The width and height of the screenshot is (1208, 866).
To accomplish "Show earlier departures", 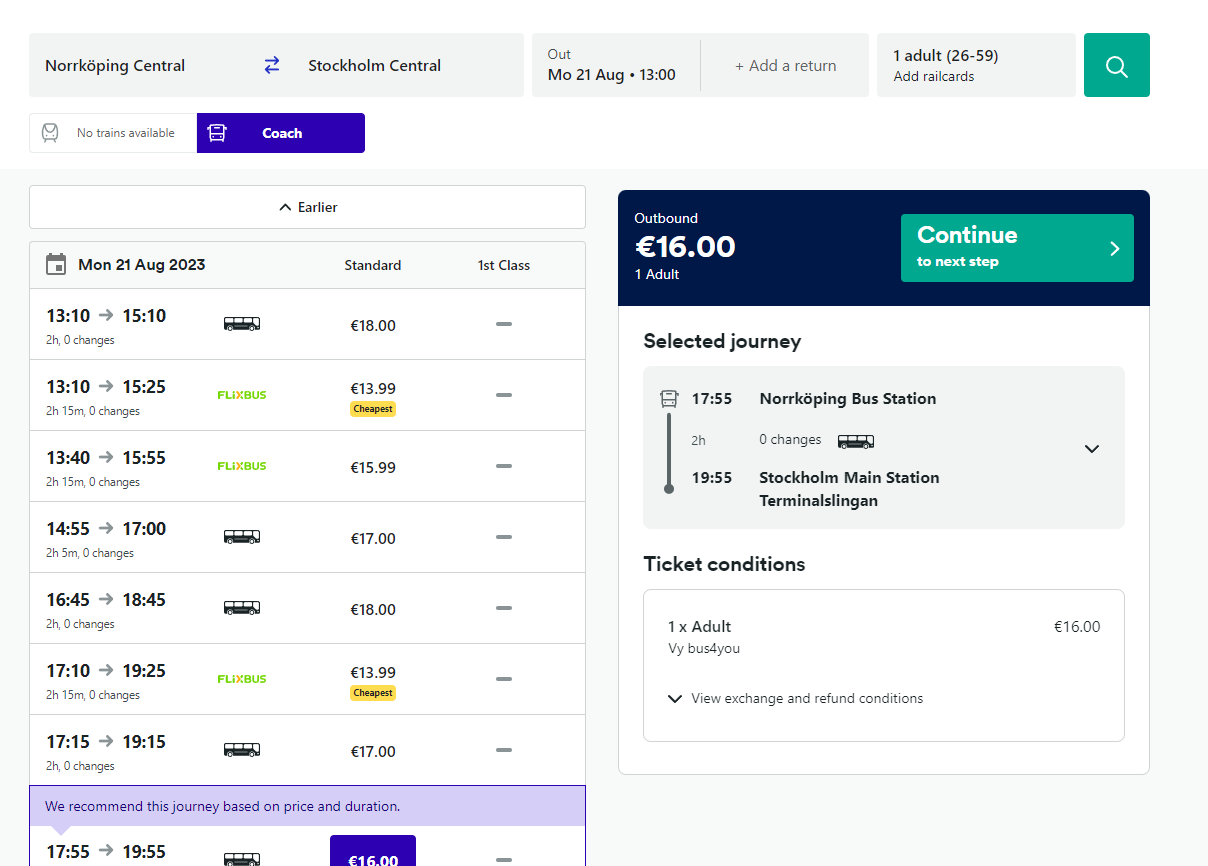I will click(307, 207).
